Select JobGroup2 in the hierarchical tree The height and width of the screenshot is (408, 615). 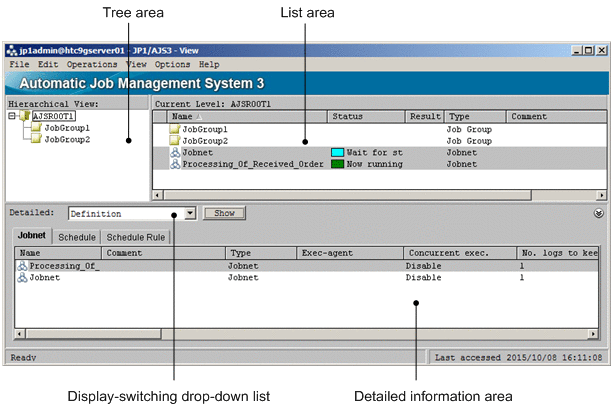click(67, 139)
